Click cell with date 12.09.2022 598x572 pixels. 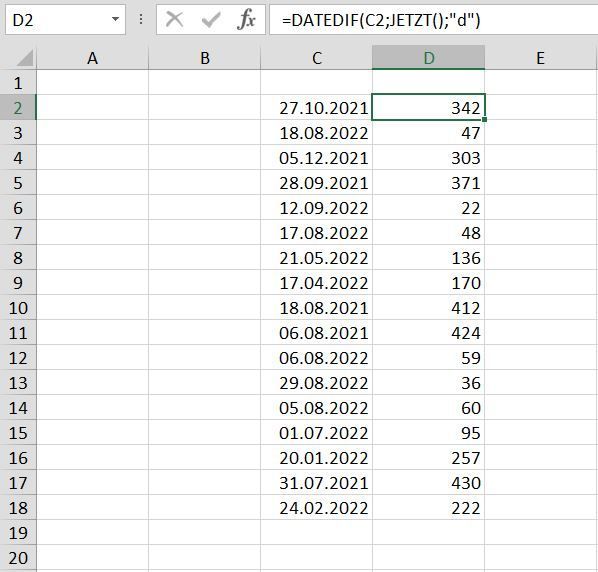point(317,208)
